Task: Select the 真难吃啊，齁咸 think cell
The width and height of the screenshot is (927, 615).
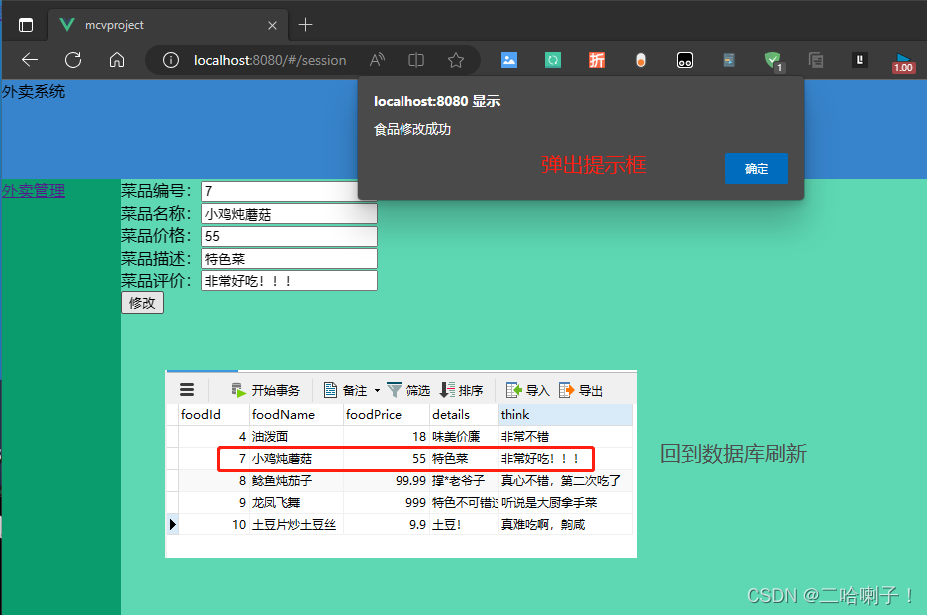Action: pos(566,525)
